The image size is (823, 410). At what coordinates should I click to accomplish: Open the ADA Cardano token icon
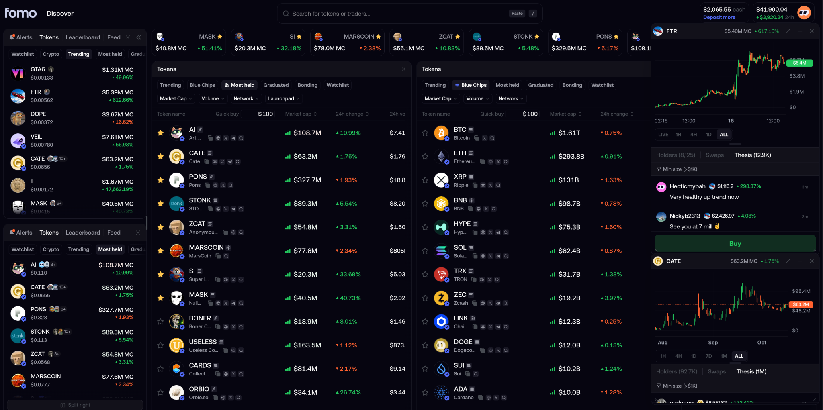click(x=441, y=393)
